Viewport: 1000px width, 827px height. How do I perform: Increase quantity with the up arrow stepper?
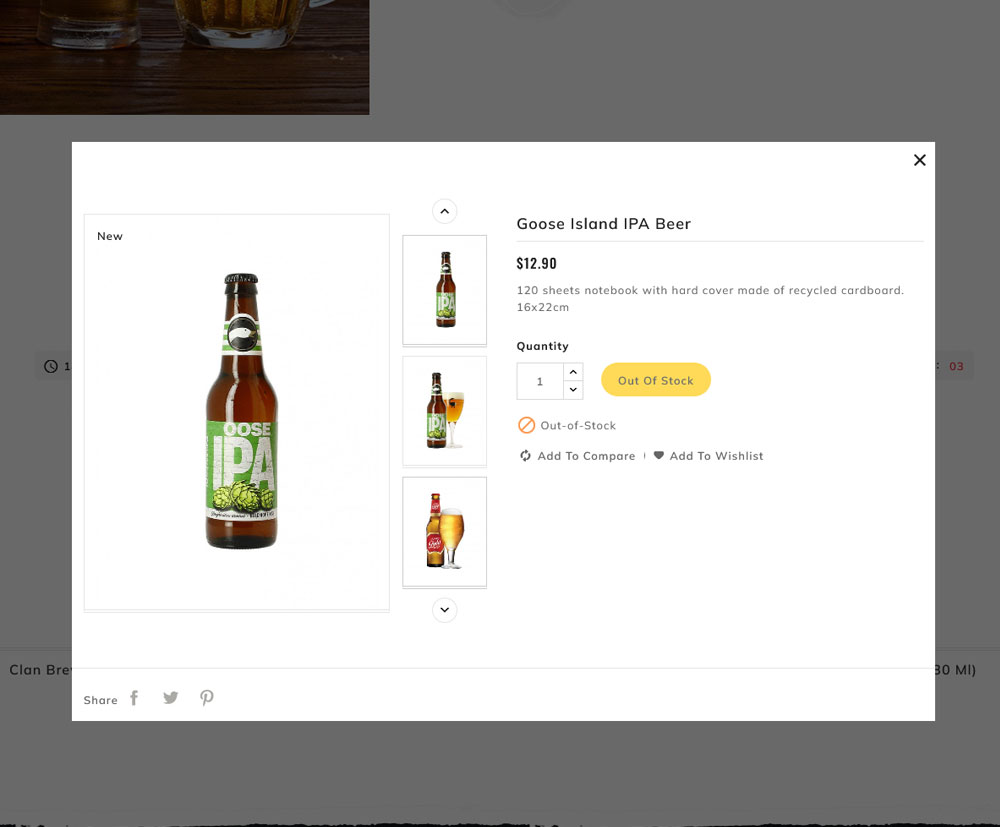[573, 371]
